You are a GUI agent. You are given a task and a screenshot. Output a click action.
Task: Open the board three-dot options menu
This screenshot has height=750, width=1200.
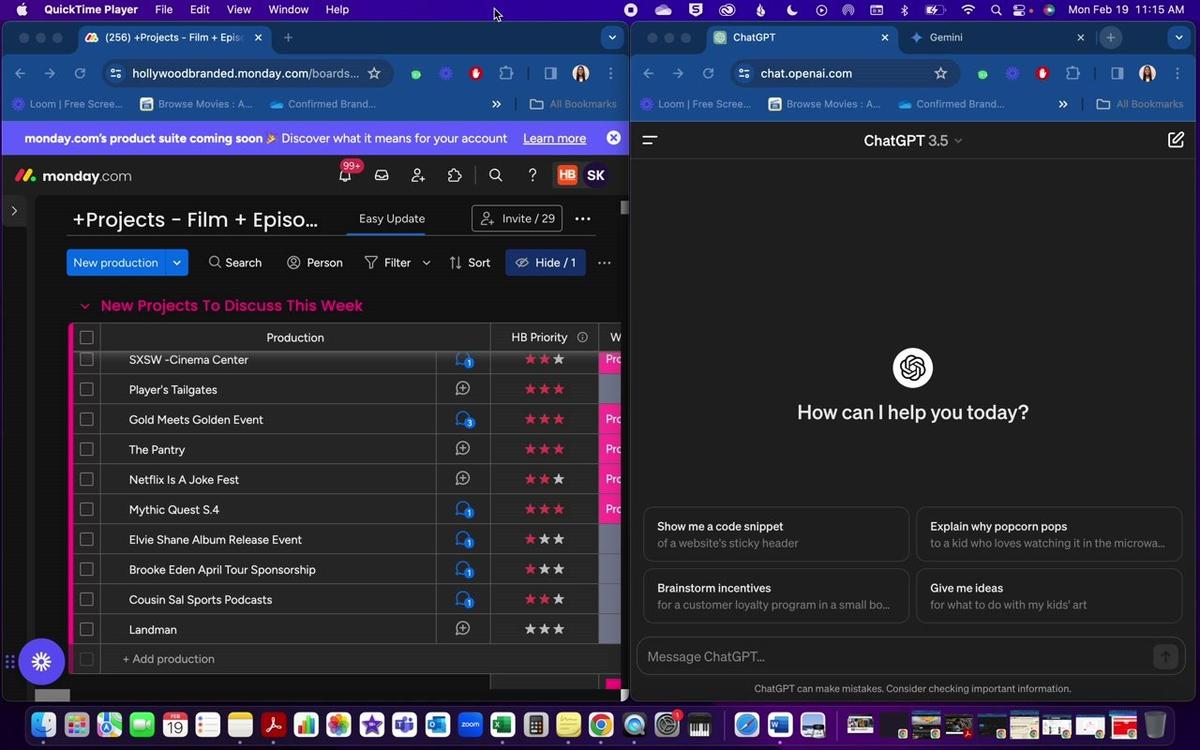coord(583,218)
